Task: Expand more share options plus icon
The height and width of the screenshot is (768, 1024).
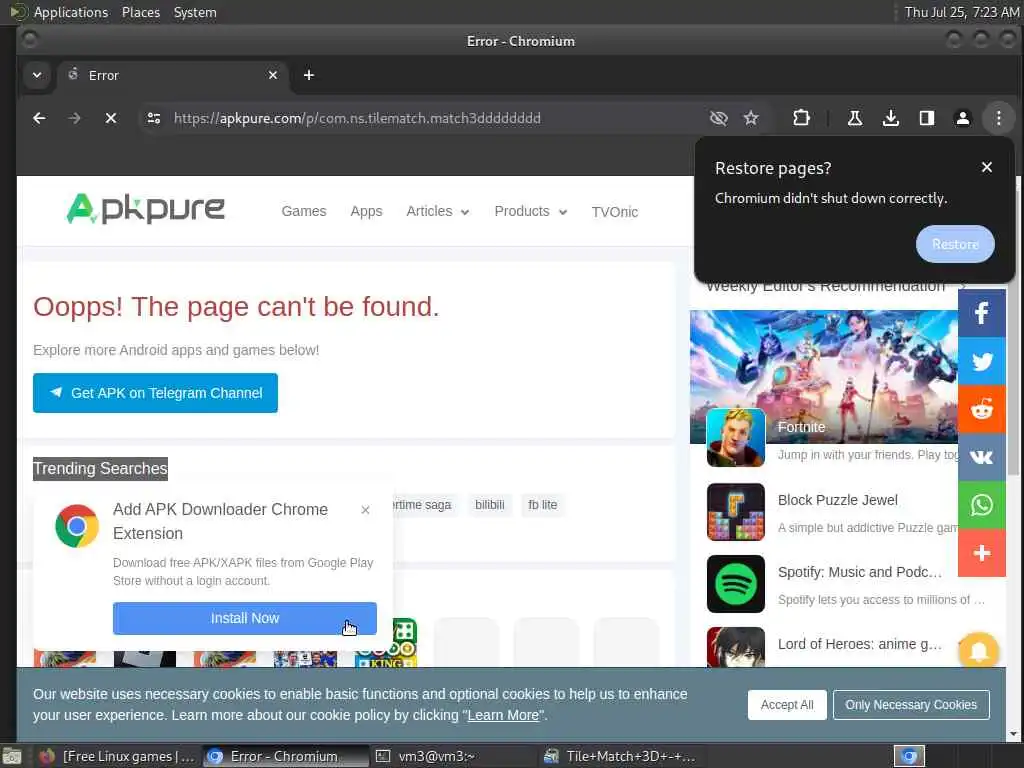Action: click(982, 553)
